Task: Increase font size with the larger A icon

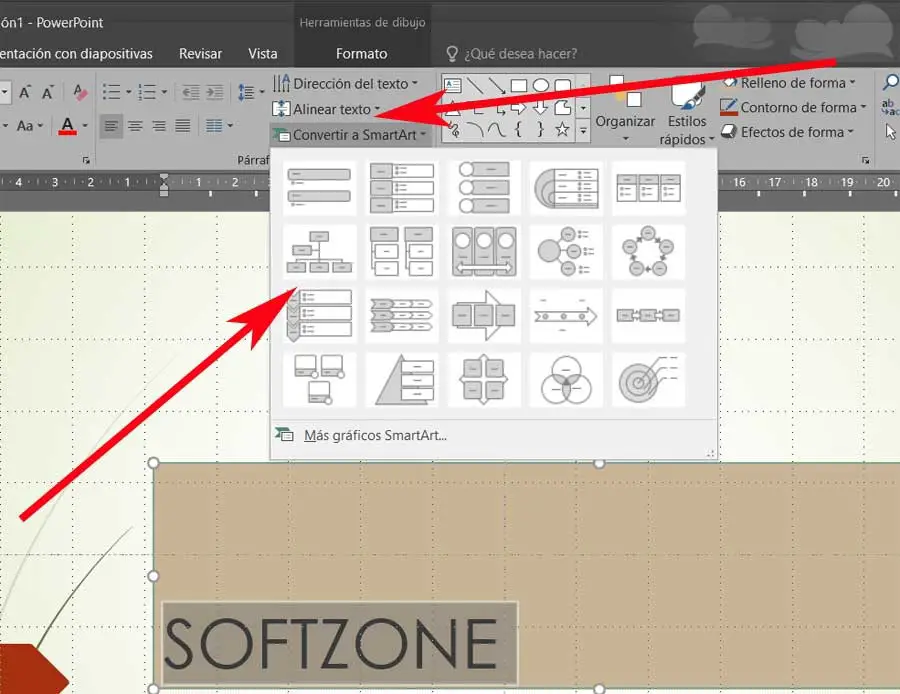Action: point(25,92)
